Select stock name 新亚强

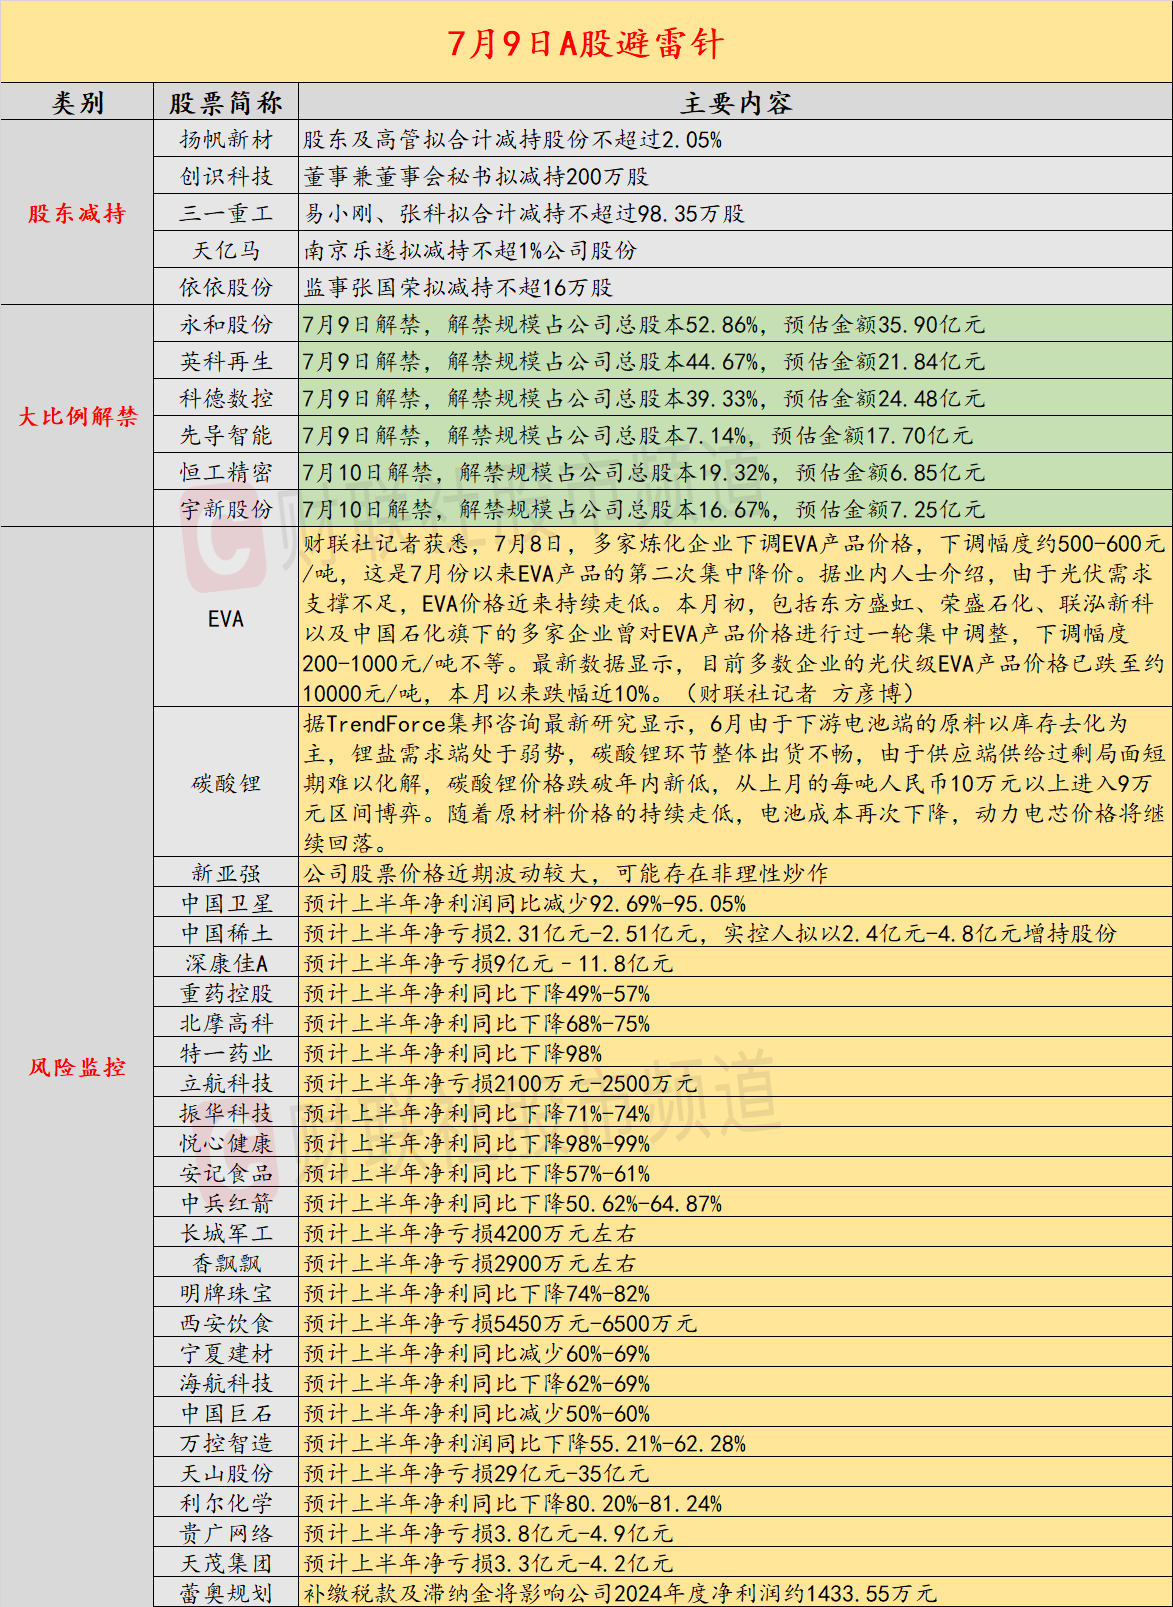[x=226, y=874]
